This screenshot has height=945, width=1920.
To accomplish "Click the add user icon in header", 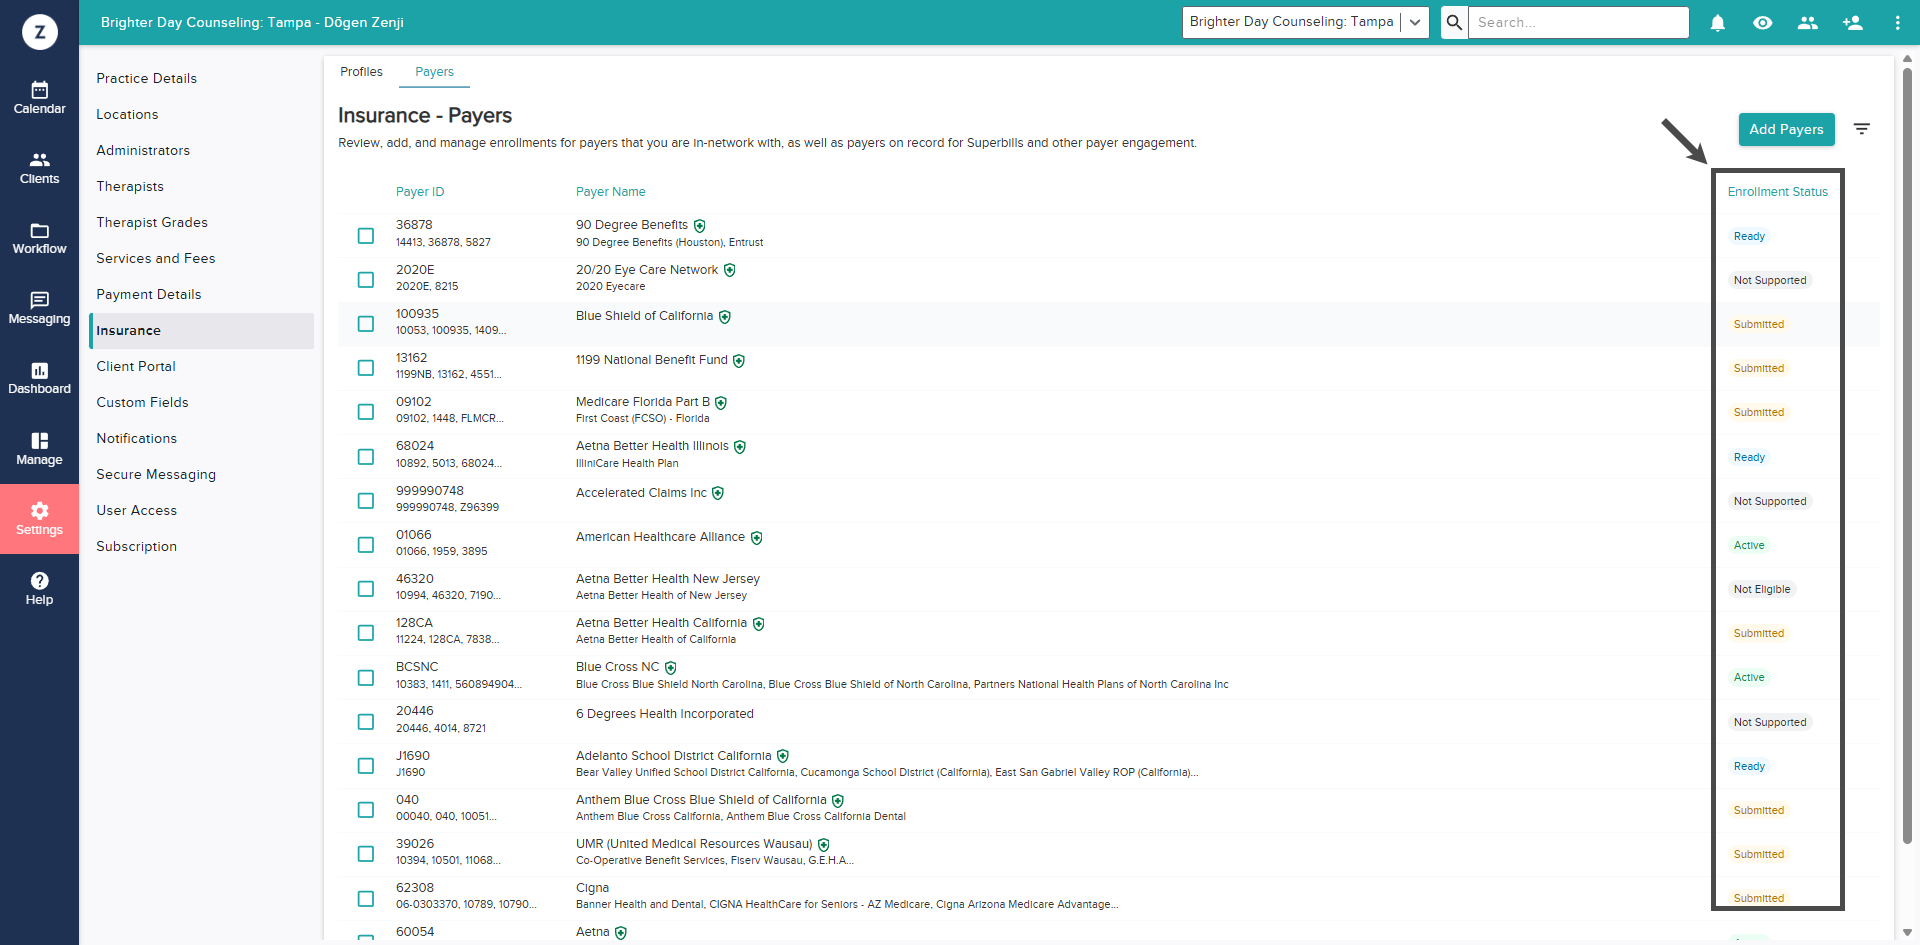I will (1852, 22).
